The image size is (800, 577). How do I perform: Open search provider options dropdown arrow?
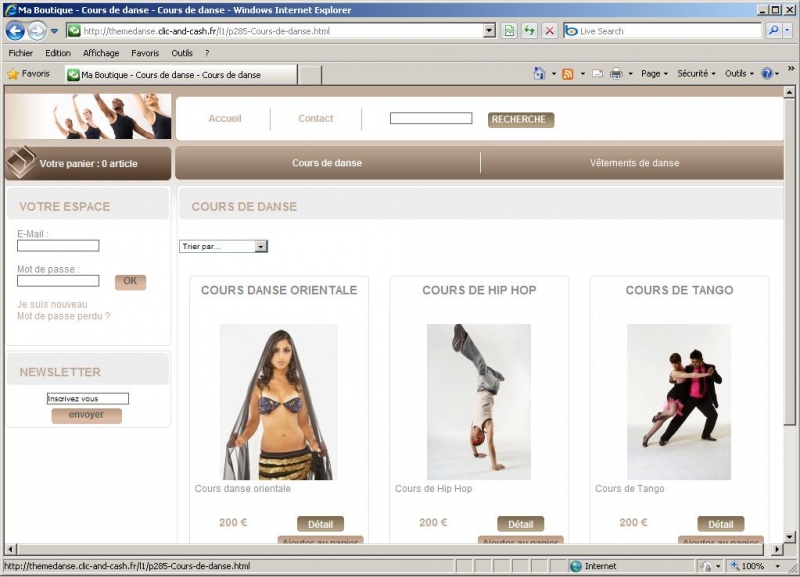(x=787, y=31)
